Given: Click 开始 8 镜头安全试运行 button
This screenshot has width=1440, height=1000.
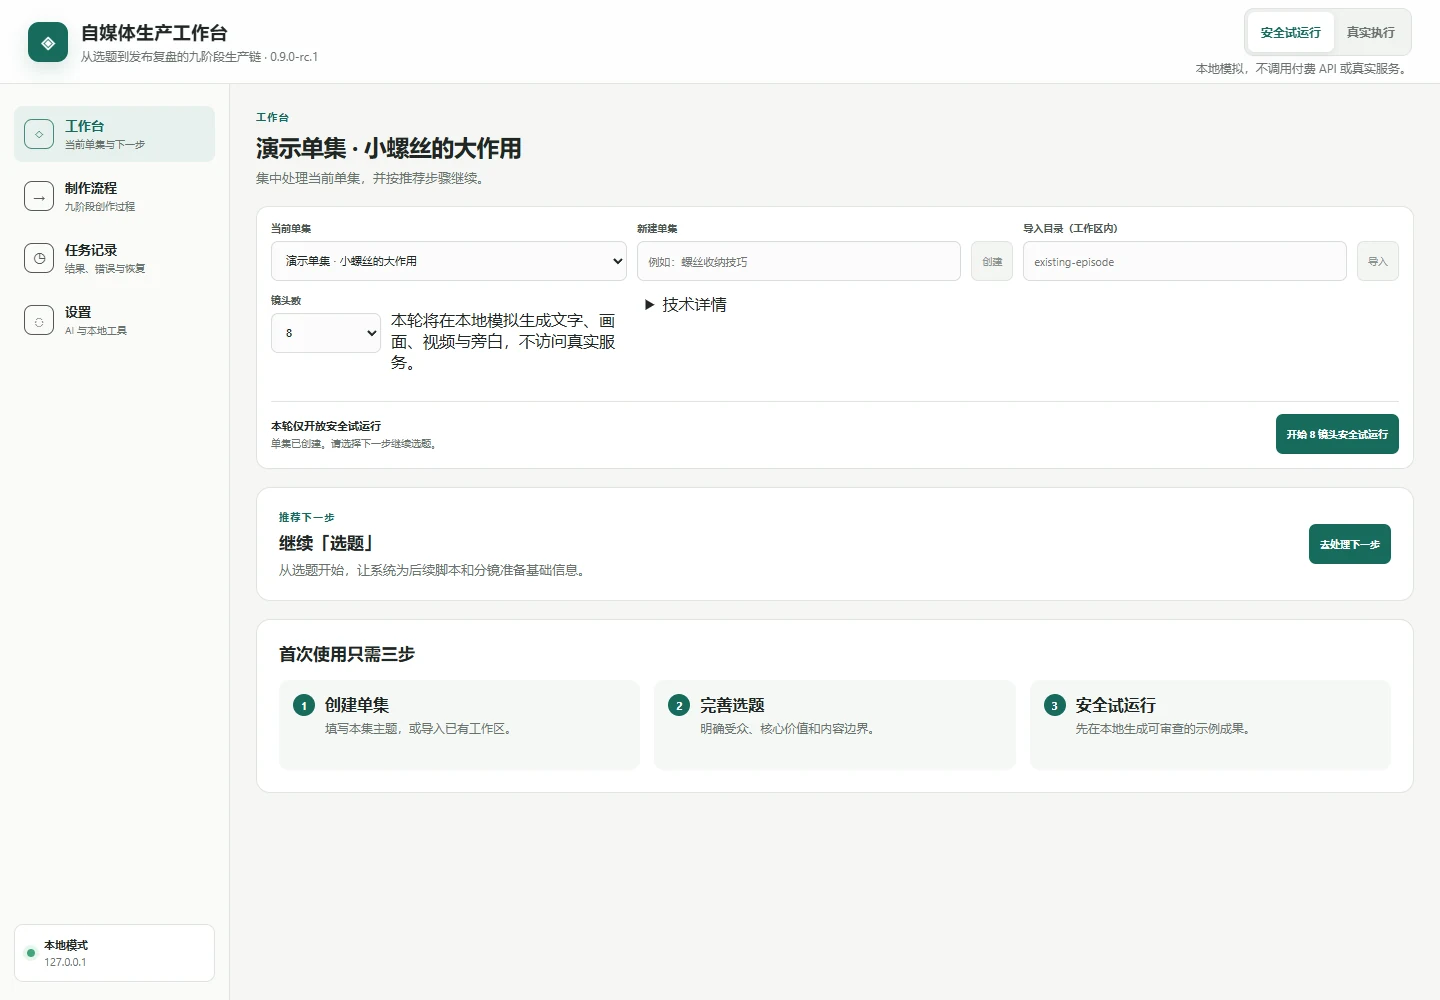Looking at the screenshot, I should tap(1337, 434).
